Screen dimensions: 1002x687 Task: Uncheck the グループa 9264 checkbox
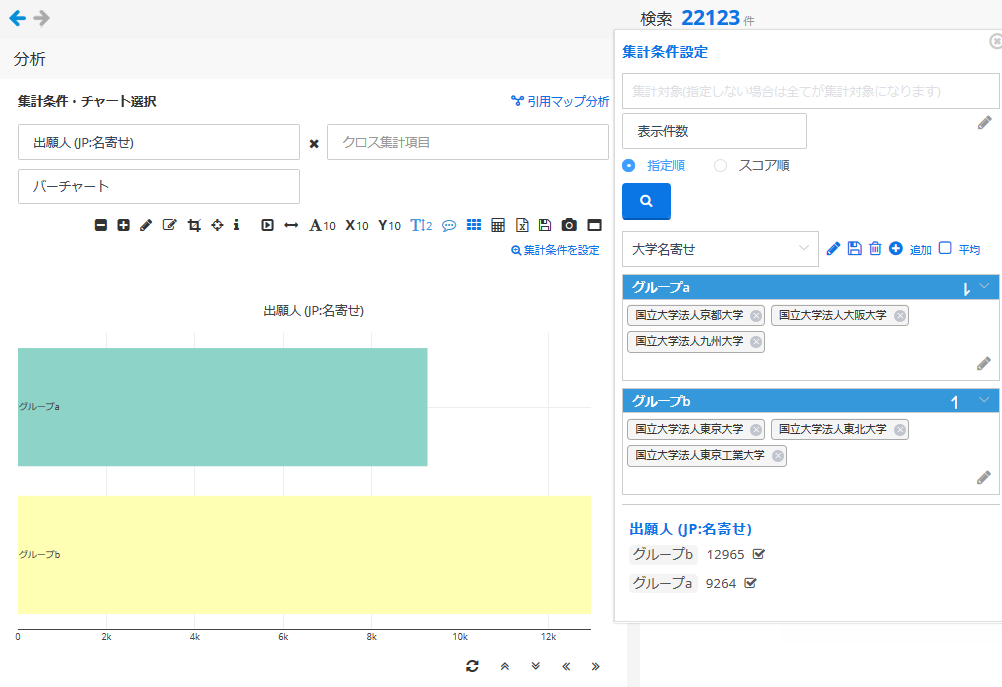click(751, 583)
